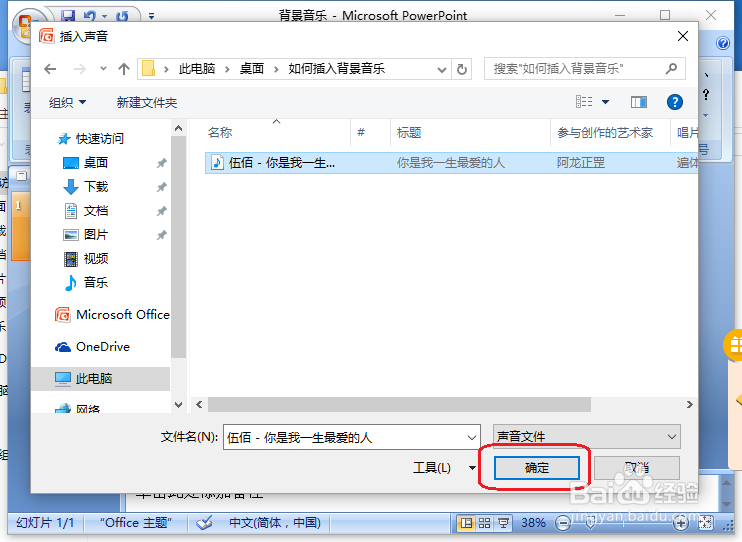Image resolution: width=742 pixels, height=542 pixels.
Task: Open 音乐 folder in sidebar
Action: pyautogui.click(x=85, y=283)
